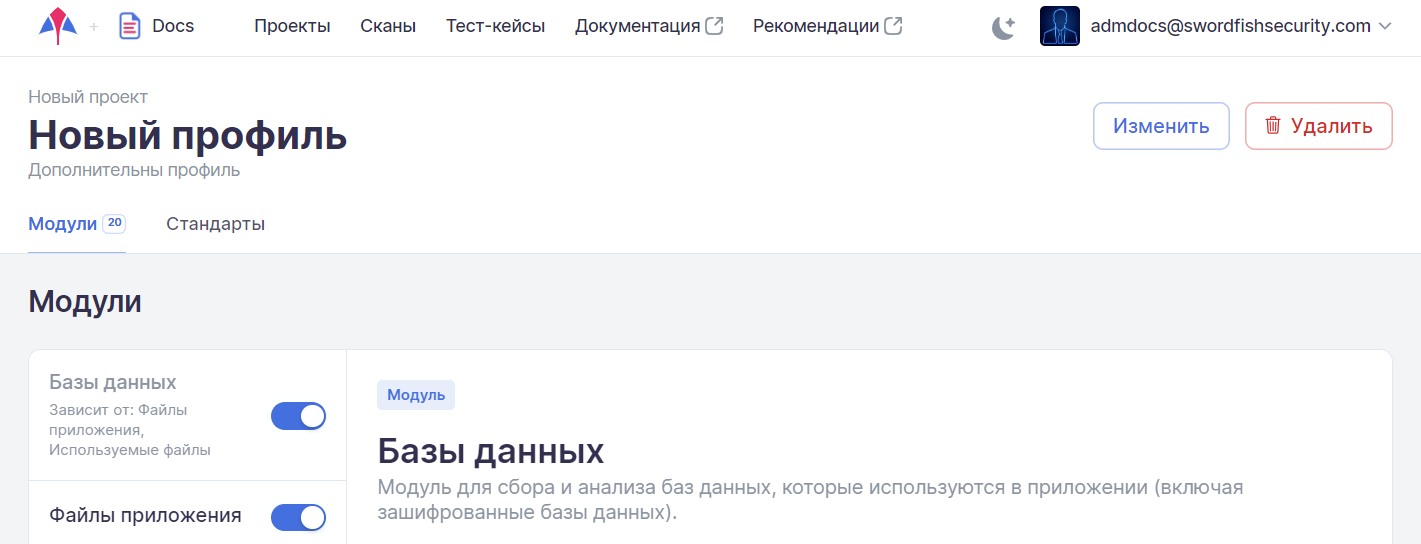This screenshot has width=1421, height=544.
Task: Open Тест-кейсы page
Action: click(495, 26)
